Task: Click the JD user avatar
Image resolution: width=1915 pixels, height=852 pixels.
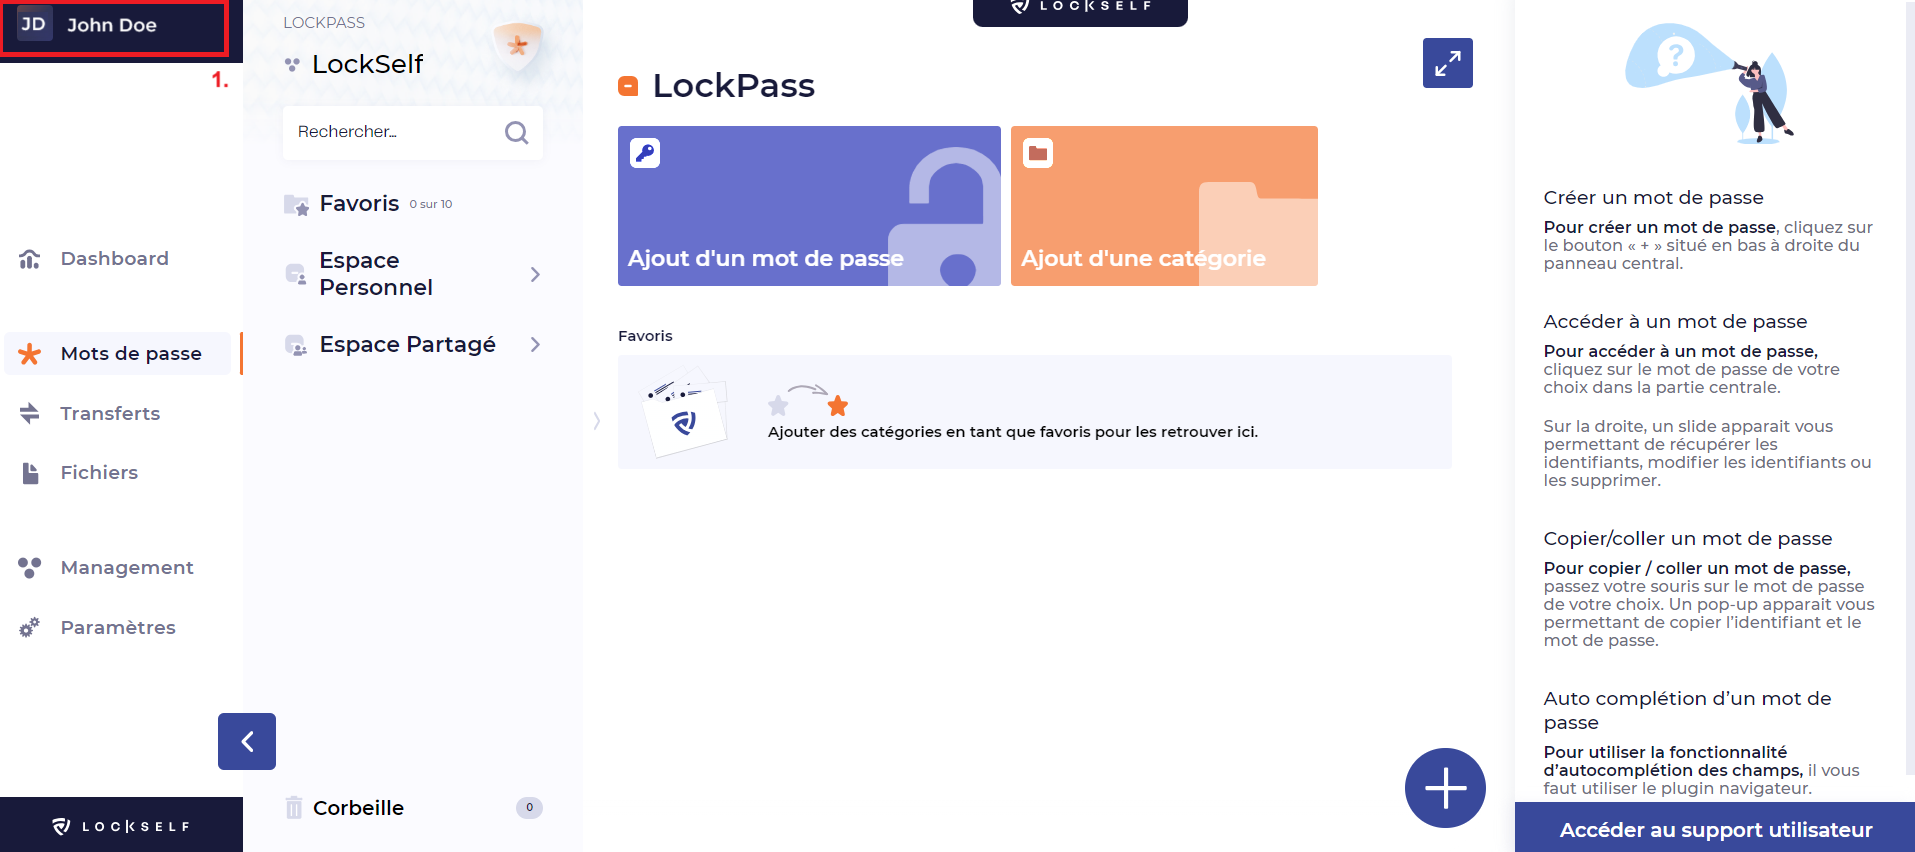Action: (34, 25)
